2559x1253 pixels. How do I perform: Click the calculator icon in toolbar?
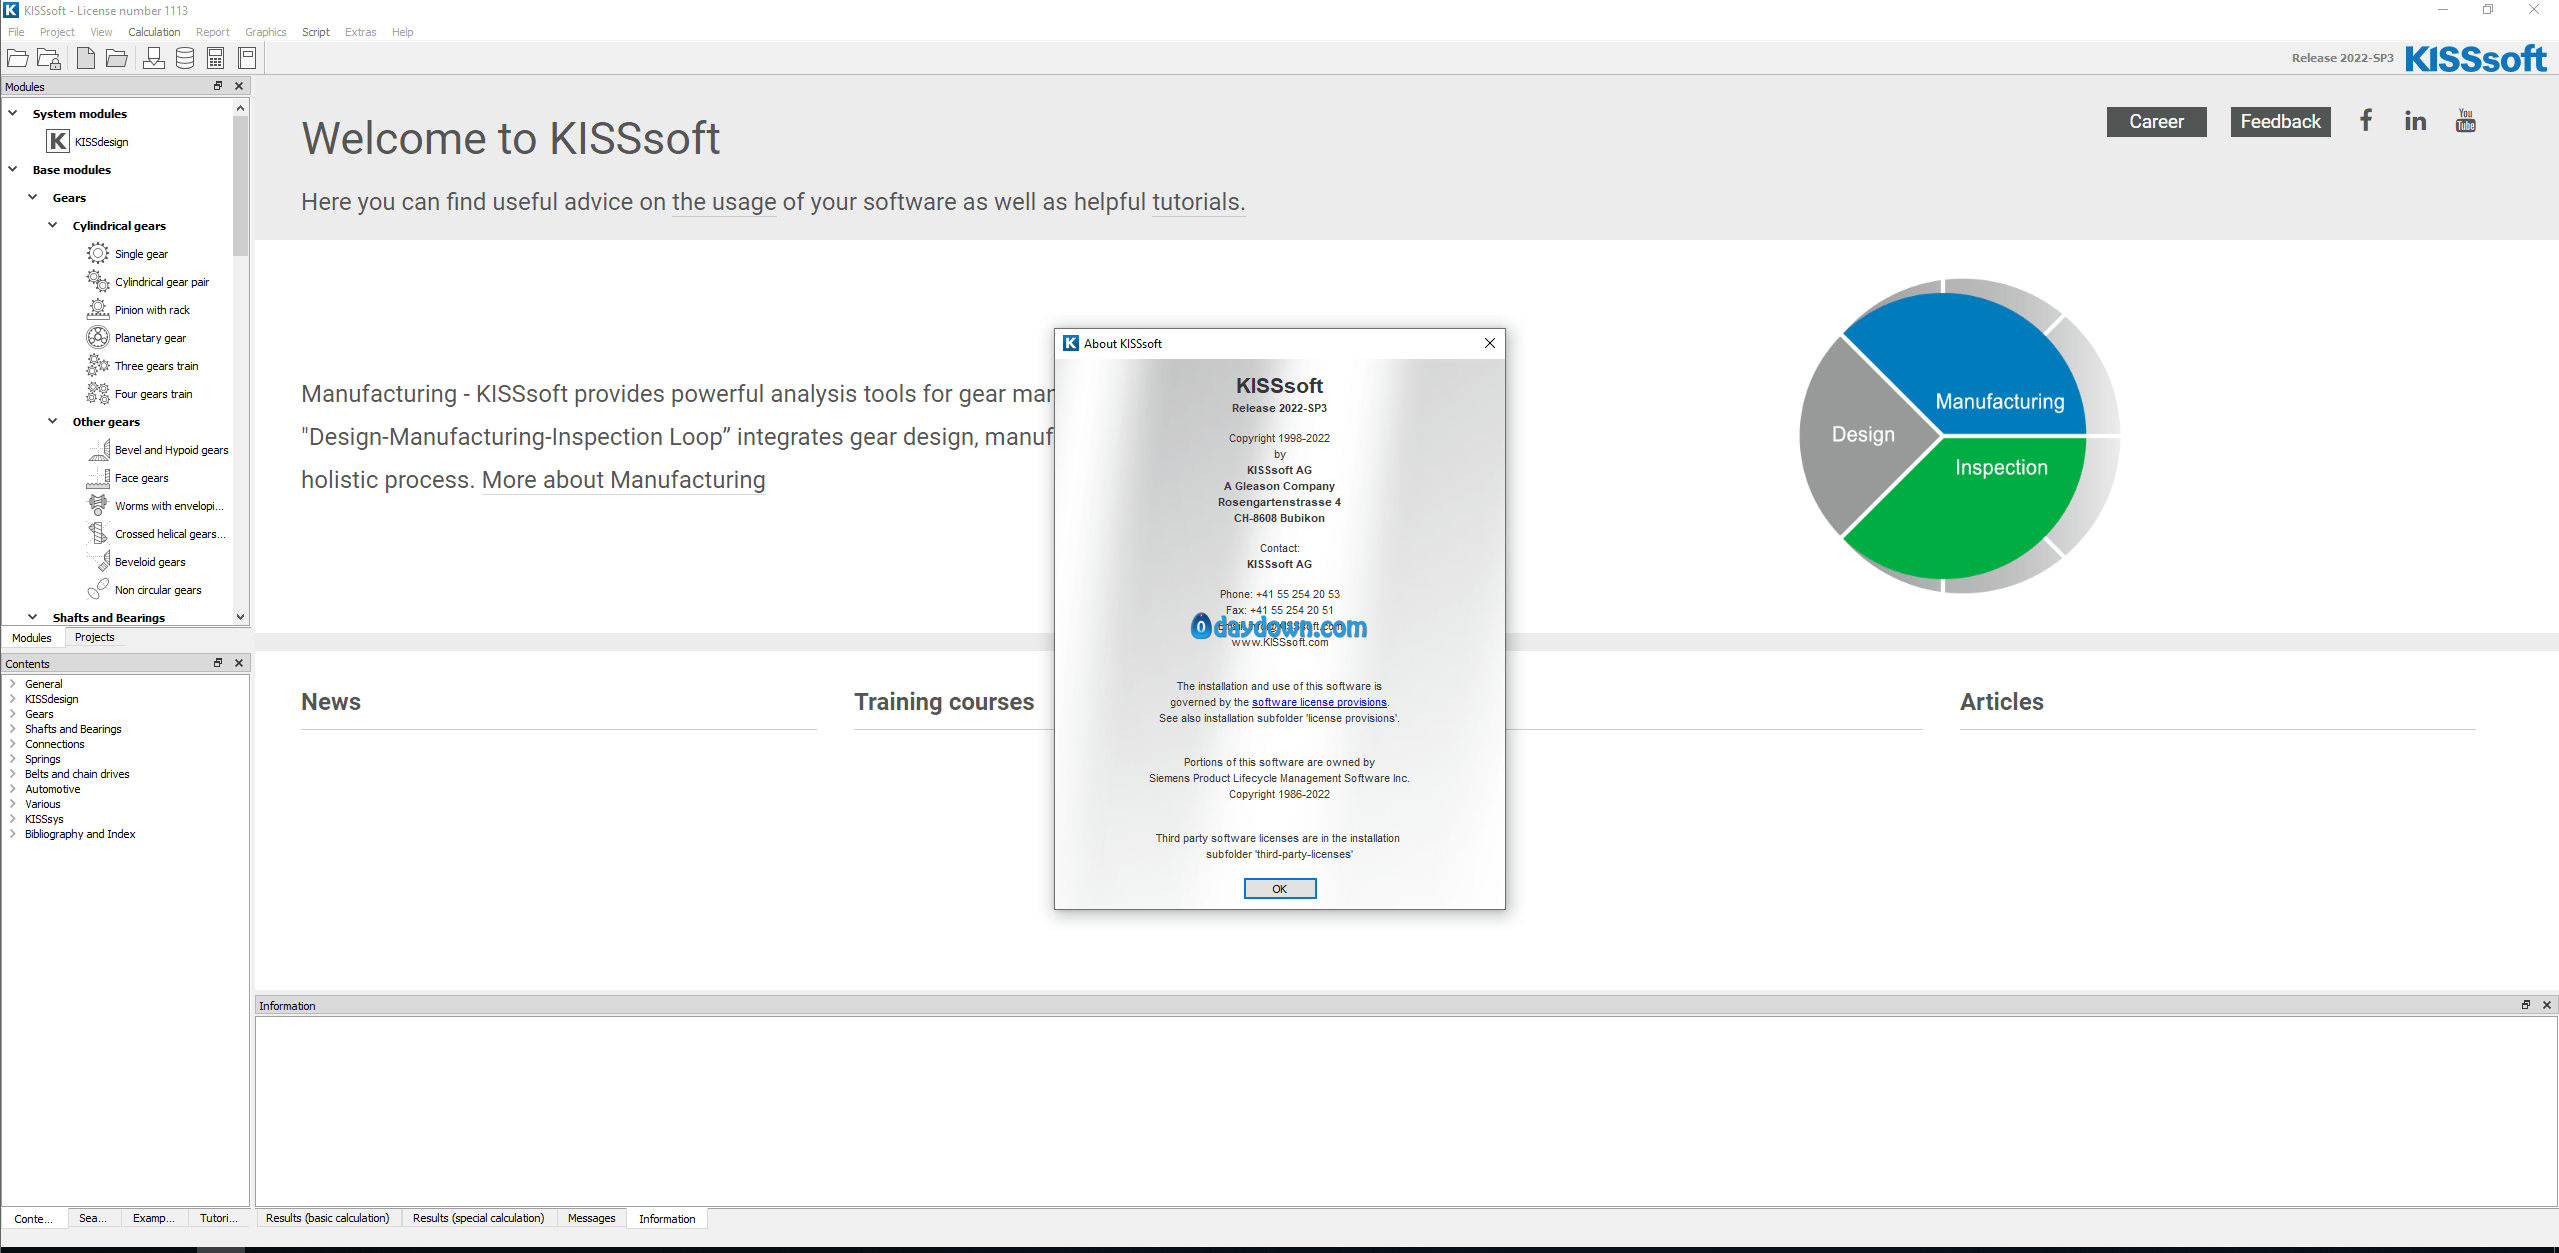[215, 58]
